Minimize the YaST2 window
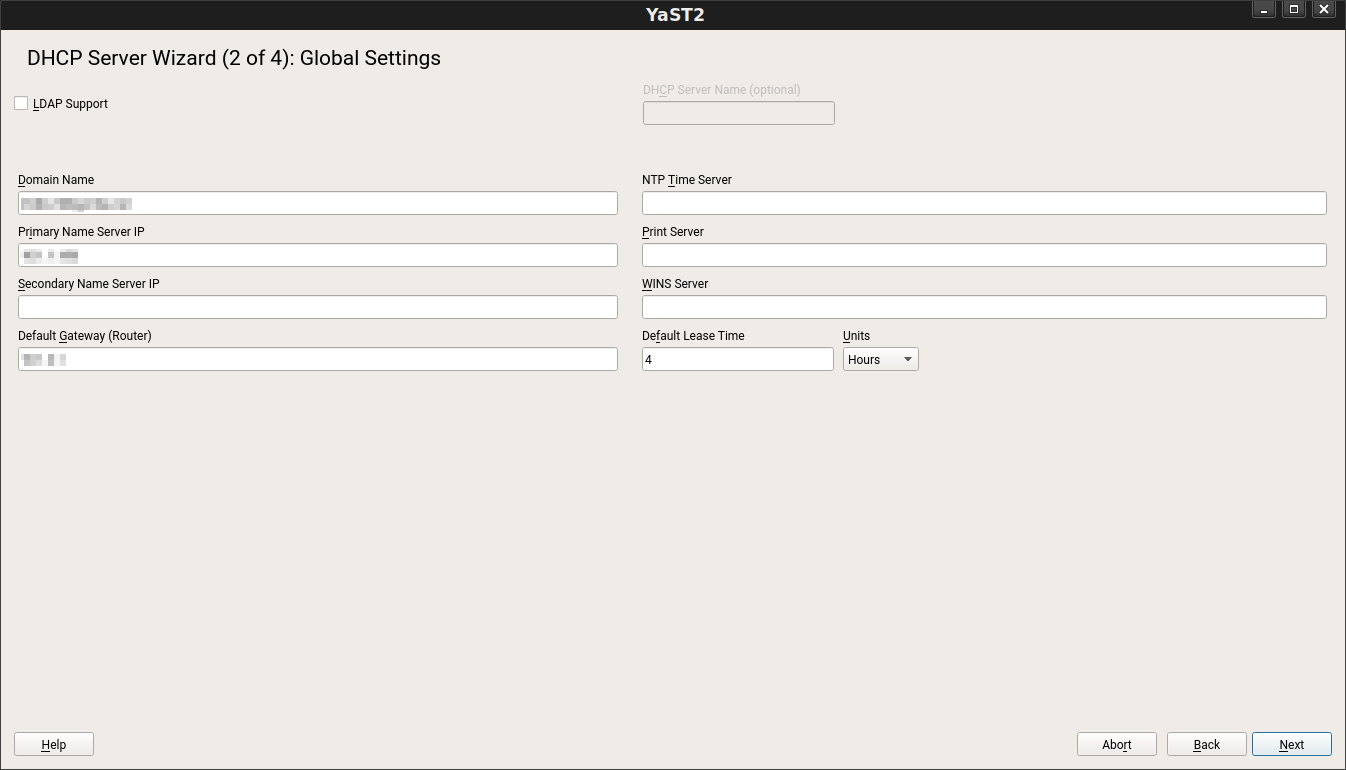1346x770 pixels. tap(1263, 9)
